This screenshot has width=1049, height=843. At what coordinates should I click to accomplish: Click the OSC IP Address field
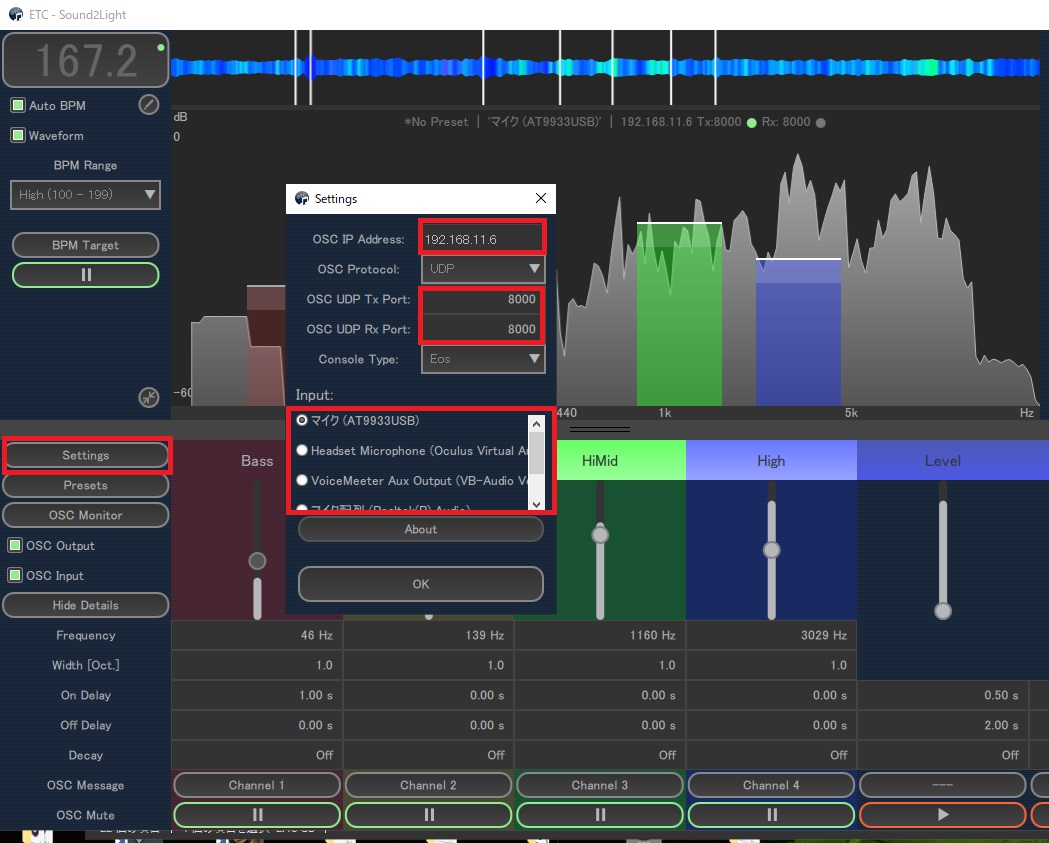point(482,239)
